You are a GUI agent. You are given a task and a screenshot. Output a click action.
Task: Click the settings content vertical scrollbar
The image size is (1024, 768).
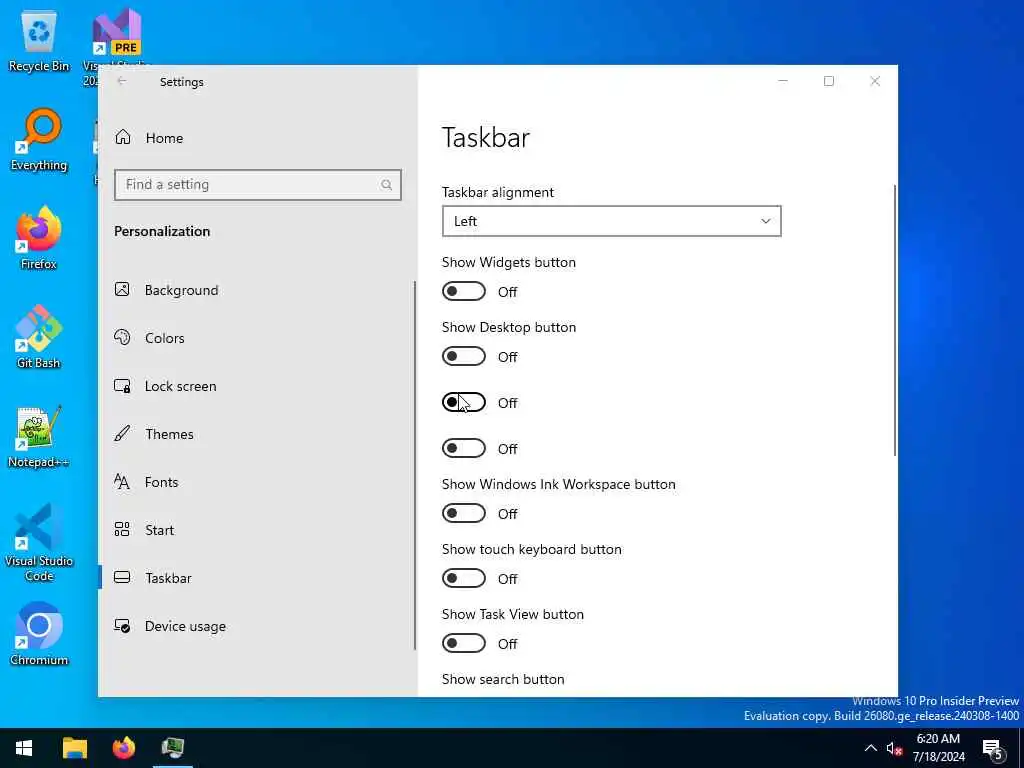point(894,320)
